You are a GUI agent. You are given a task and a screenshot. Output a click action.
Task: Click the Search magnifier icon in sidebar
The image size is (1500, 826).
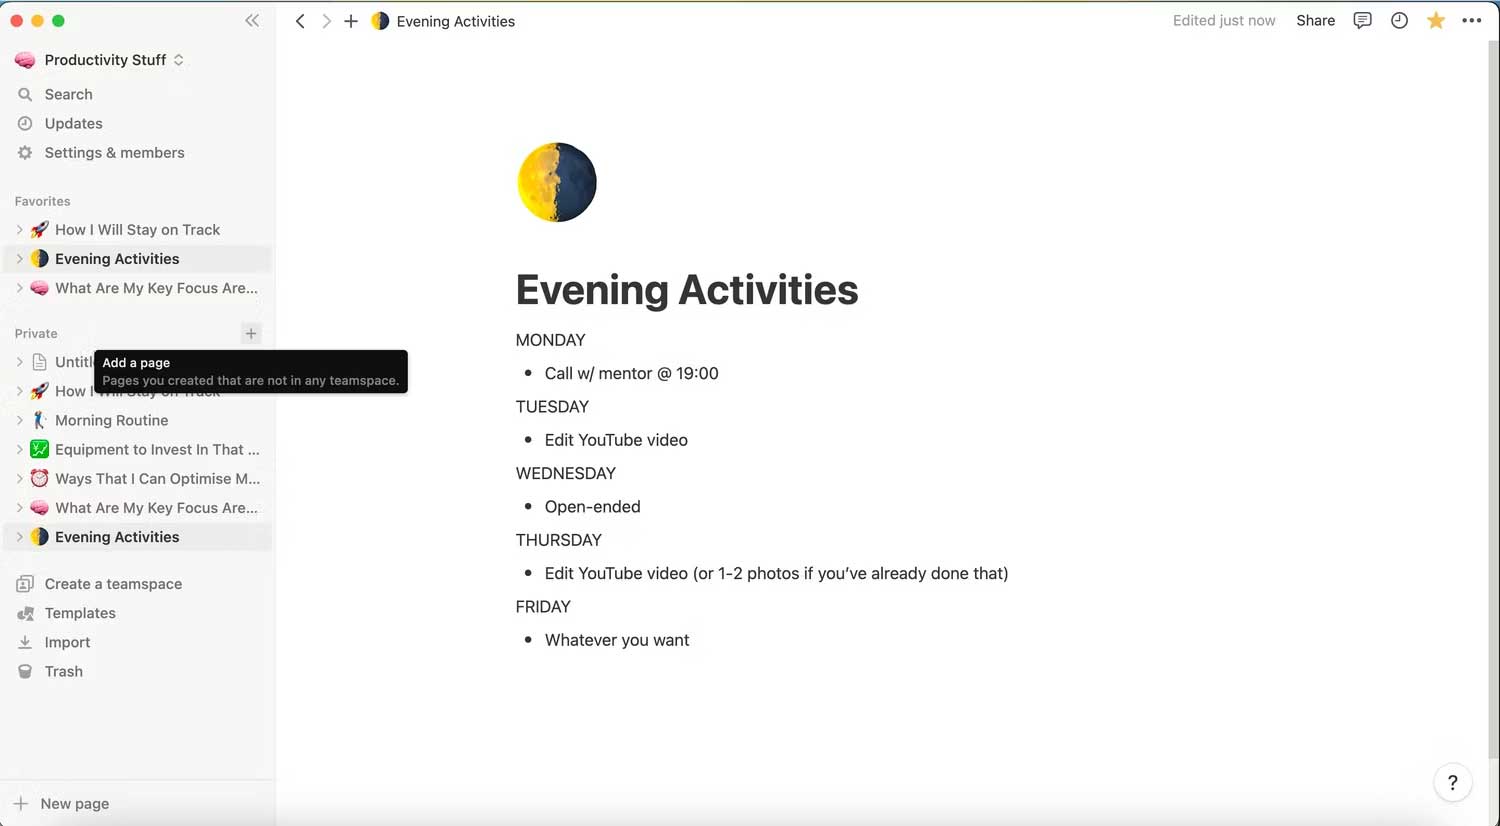[x=25, y=94]
